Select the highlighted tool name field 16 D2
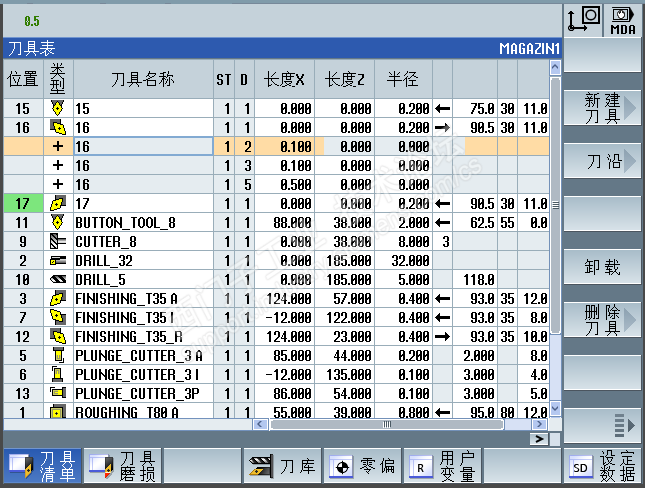645x488 pixels. tap(143, 146)
